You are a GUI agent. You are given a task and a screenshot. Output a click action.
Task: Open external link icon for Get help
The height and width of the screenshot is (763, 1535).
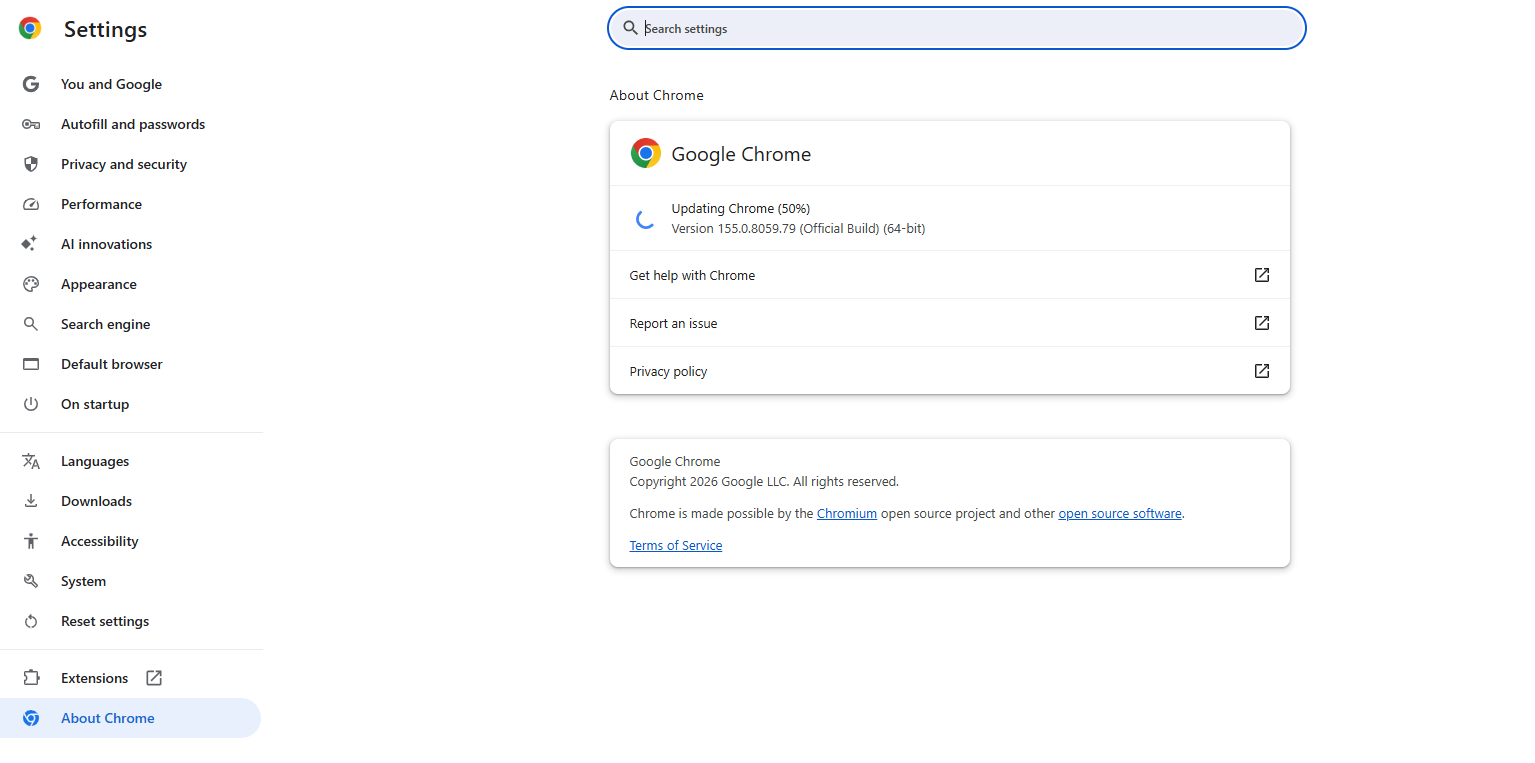pos(1262,275)
